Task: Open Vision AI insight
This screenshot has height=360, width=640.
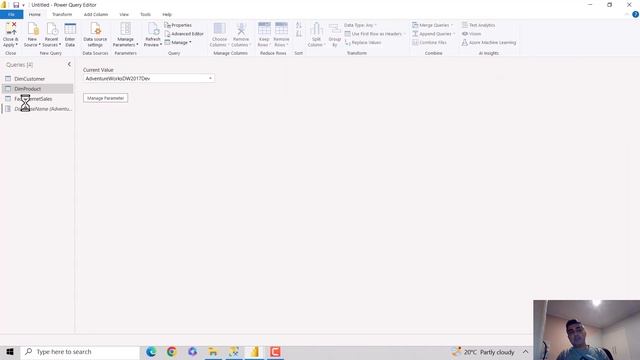Action: click(471, 34)
